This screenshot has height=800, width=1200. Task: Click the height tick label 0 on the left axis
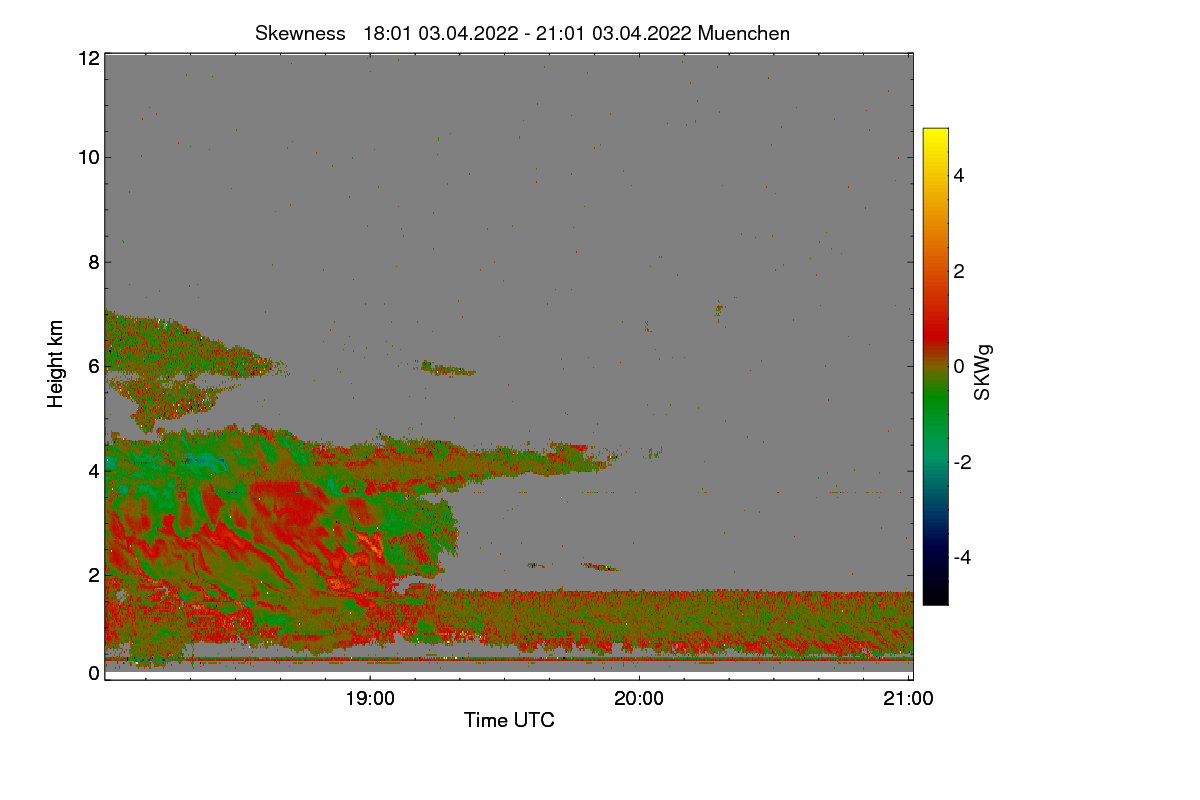coord(94,673)
